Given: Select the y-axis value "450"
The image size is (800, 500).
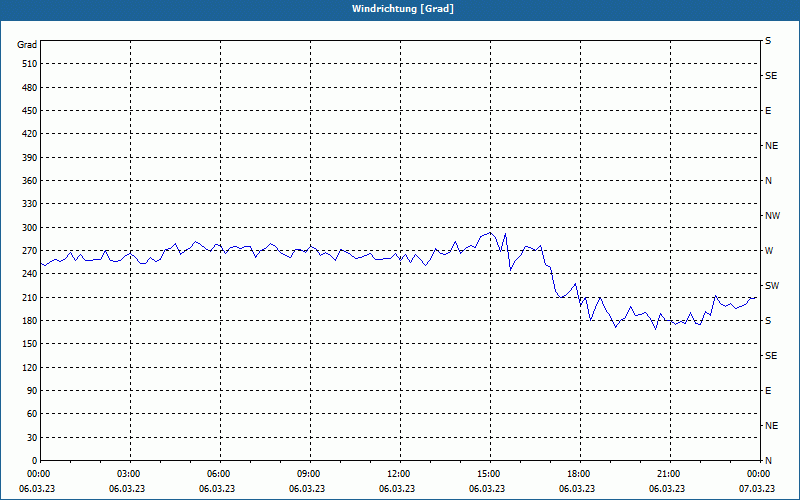Looking at the screenshot, I should click(30, 111).
